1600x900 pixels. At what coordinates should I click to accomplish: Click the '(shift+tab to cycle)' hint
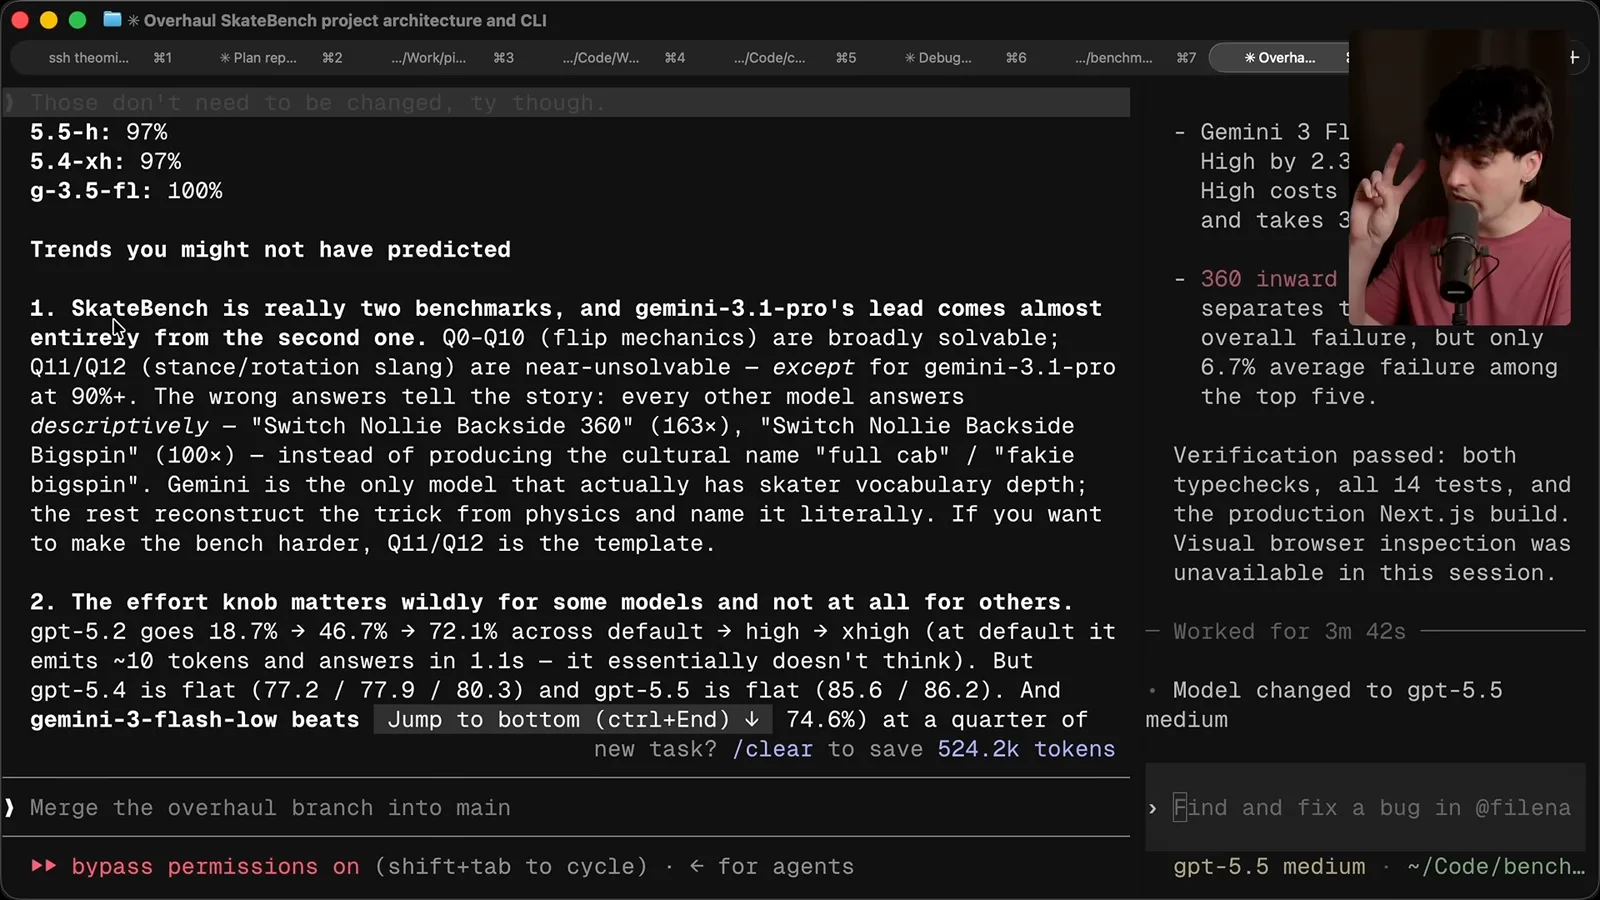coord(511,867)
